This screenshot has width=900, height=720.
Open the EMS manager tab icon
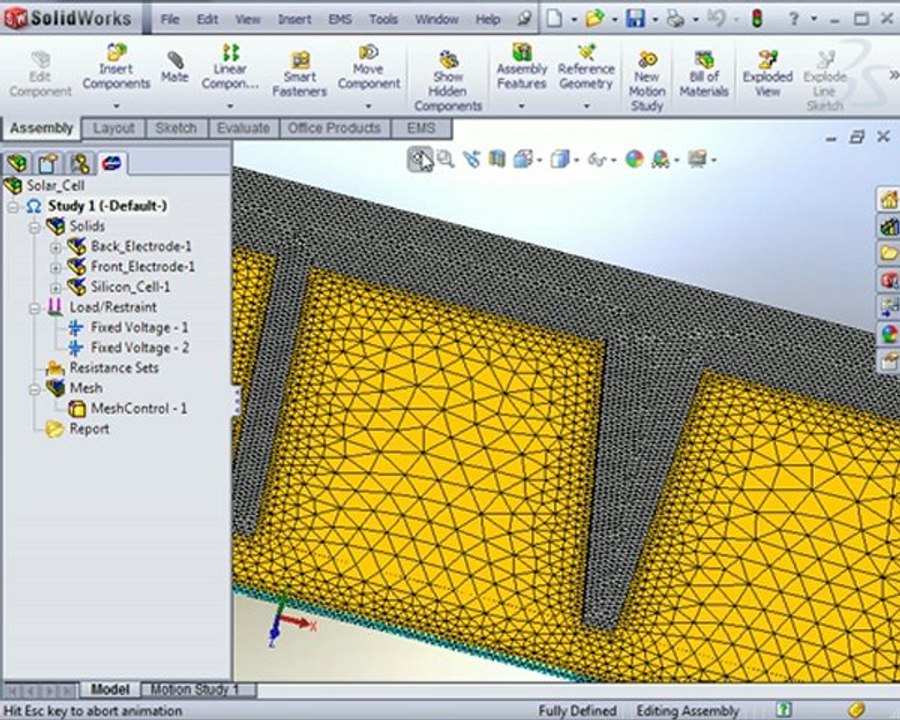pyautogui.click(x=112, y=163)
